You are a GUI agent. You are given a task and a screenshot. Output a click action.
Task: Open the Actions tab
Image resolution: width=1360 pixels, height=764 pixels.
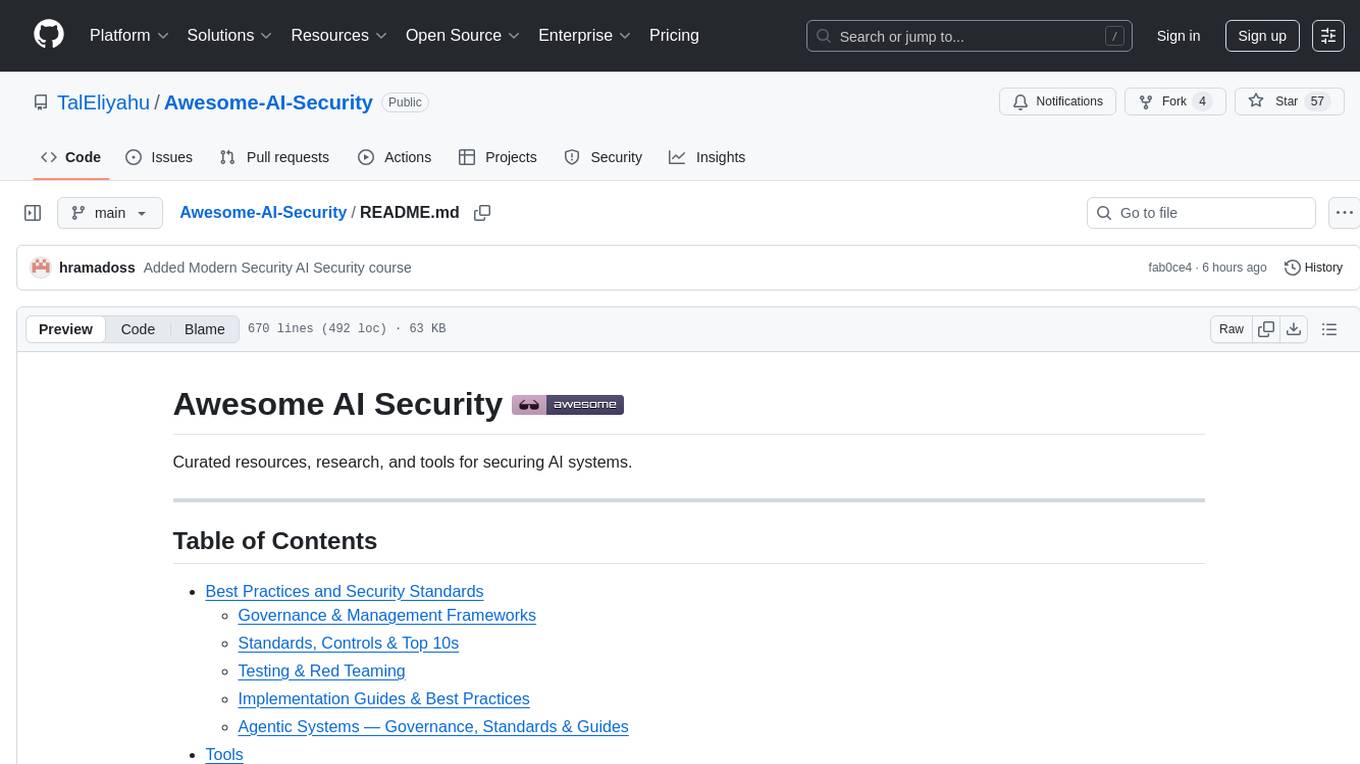pos(394,157)
